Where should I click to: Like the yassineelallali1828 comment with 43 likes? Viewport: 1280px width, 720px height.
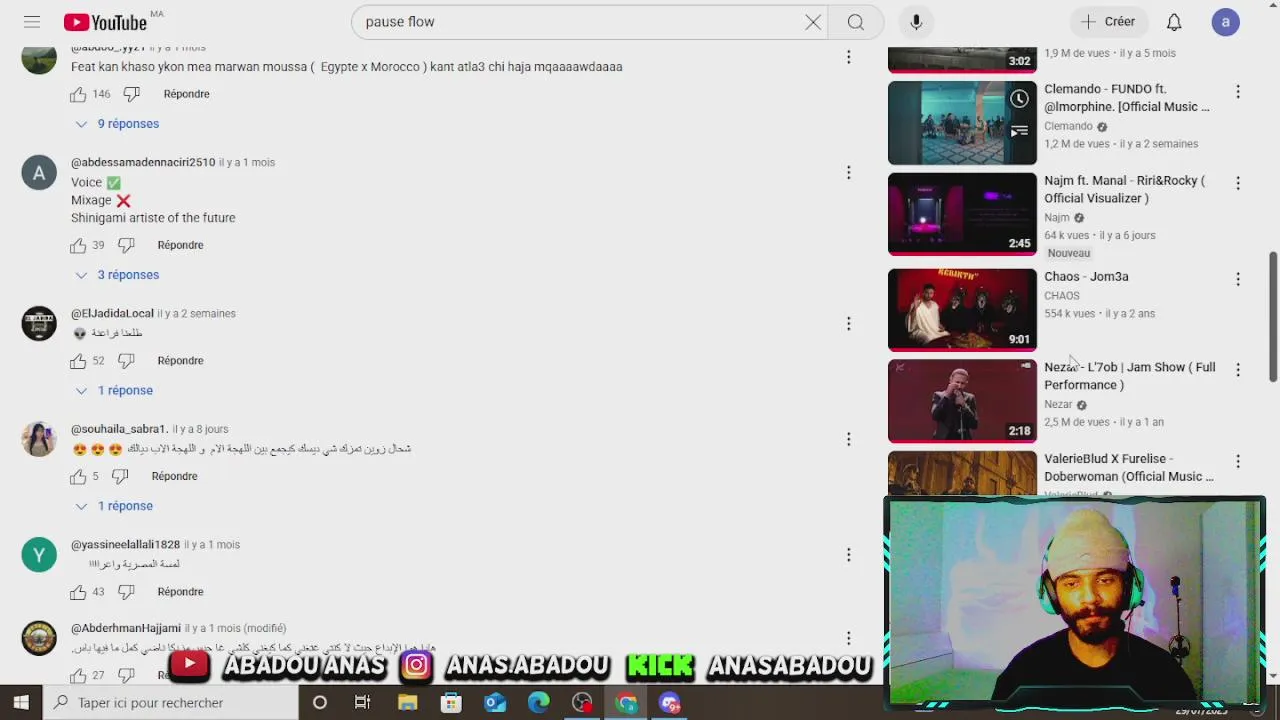click(78, 592)
